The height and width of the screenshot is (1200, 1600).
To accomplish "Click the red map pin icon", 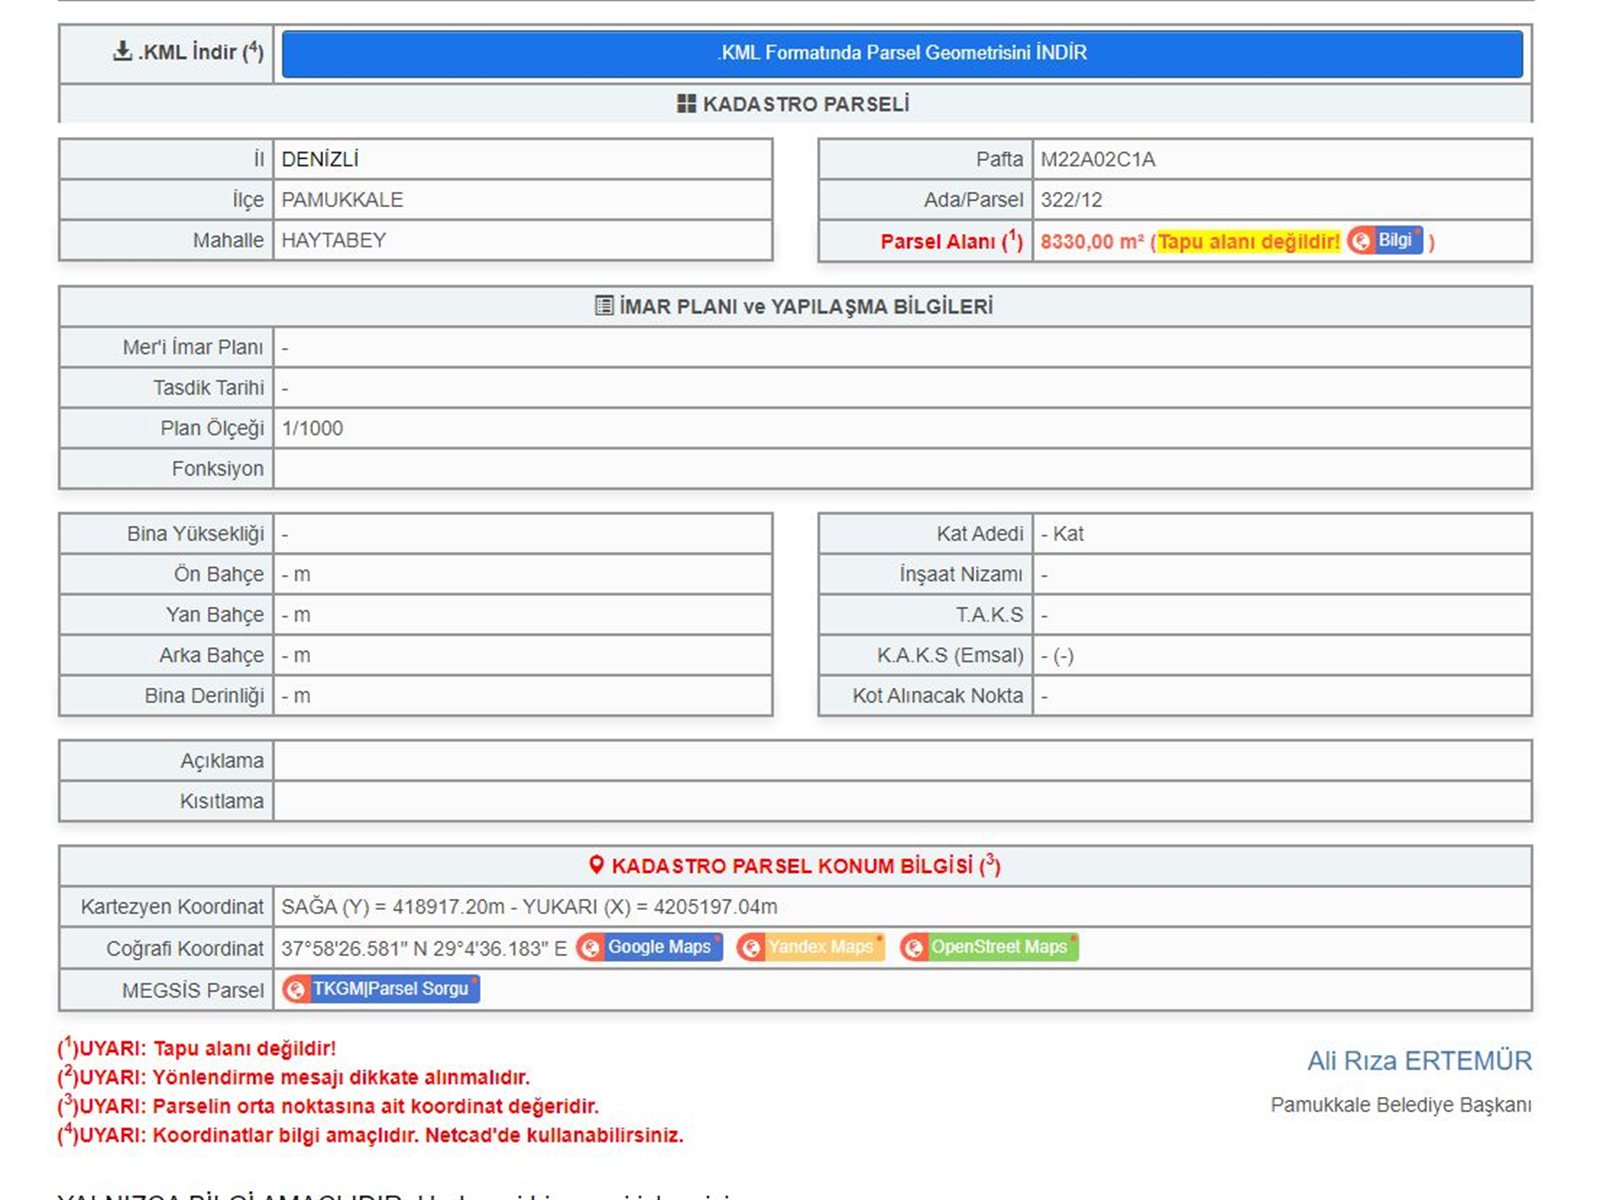I will point(596,865).
